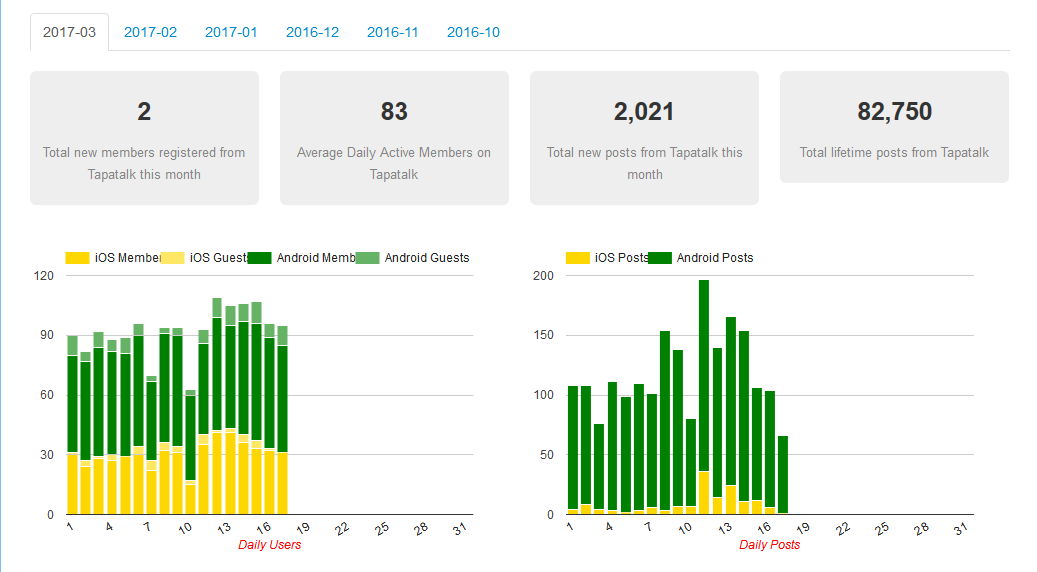1037x572 pixels.
Task: Click the '2,021' new posts value
Action: pyautogui.click(x=644, y=112)
